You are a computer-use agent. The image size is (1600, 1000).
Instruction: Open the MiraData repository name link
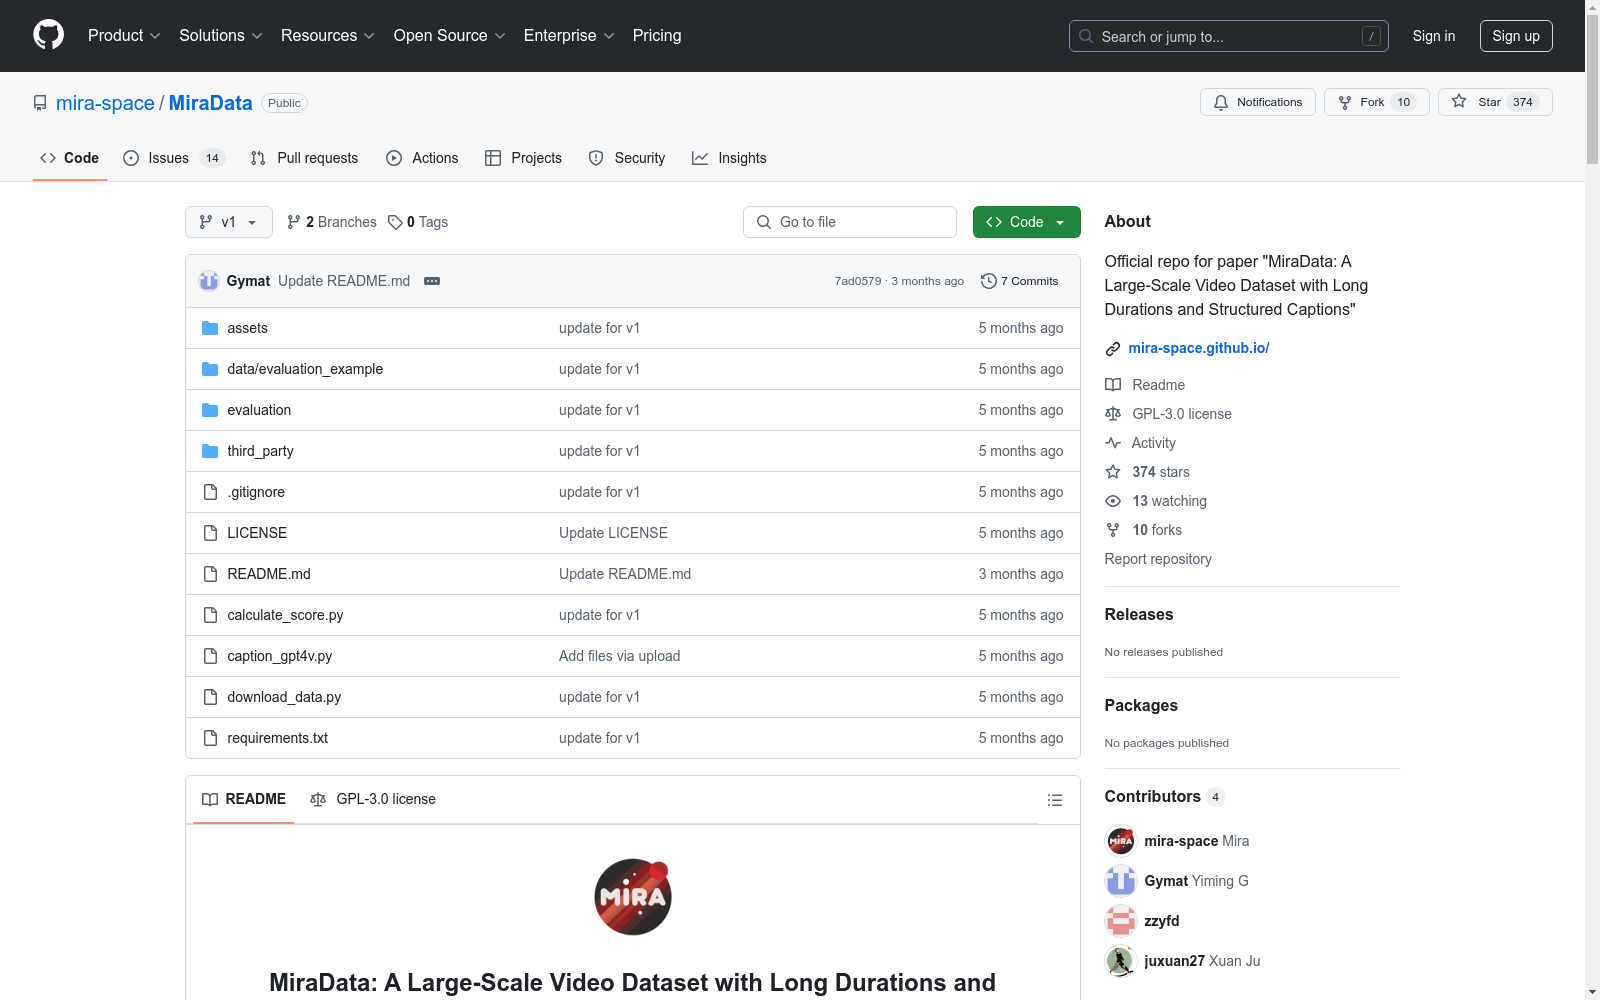point(211,103)
